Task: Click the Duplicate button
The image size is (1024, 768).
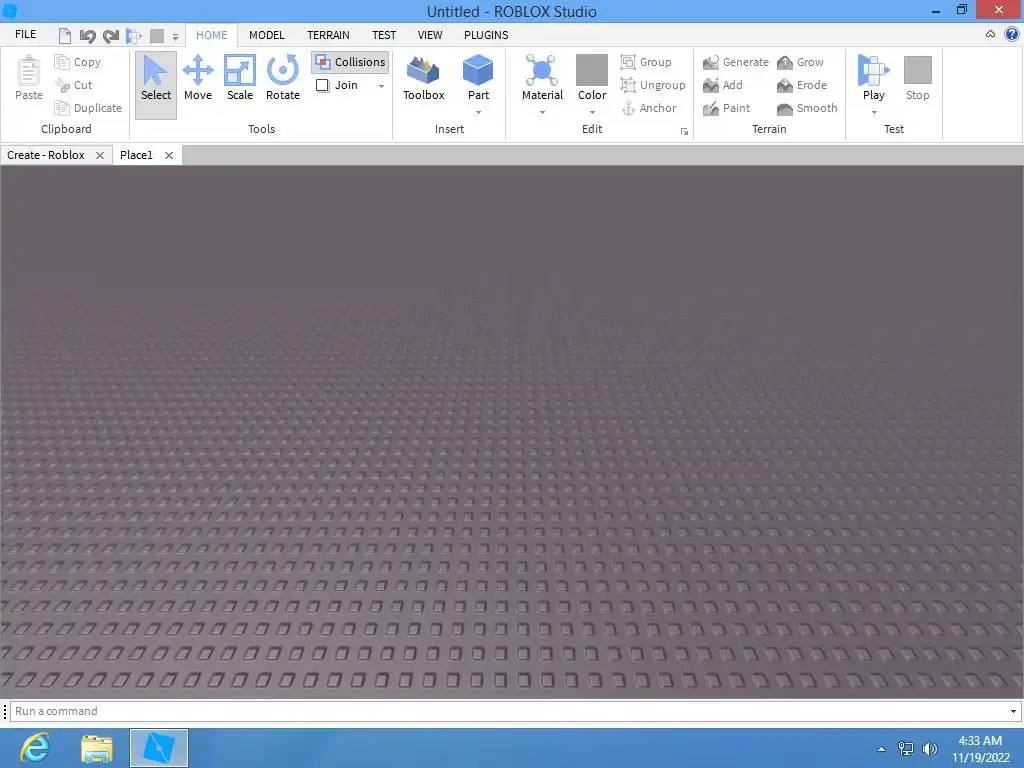Action: (88, 108)
